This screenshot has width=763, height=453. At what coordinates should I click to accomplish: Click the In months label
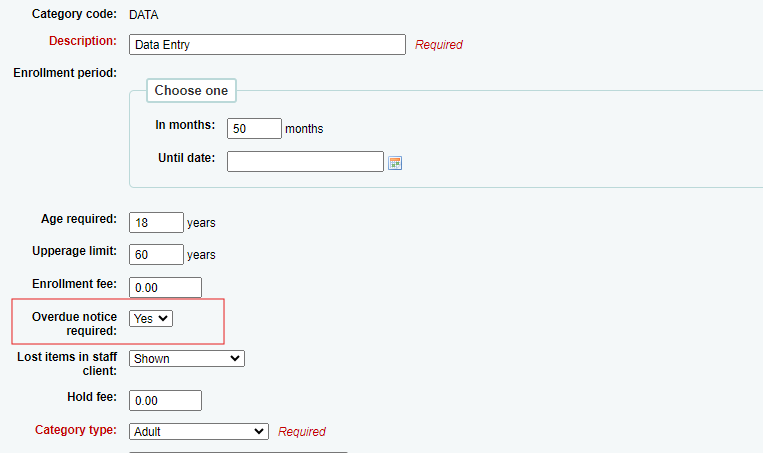click(x=185, y=125)
